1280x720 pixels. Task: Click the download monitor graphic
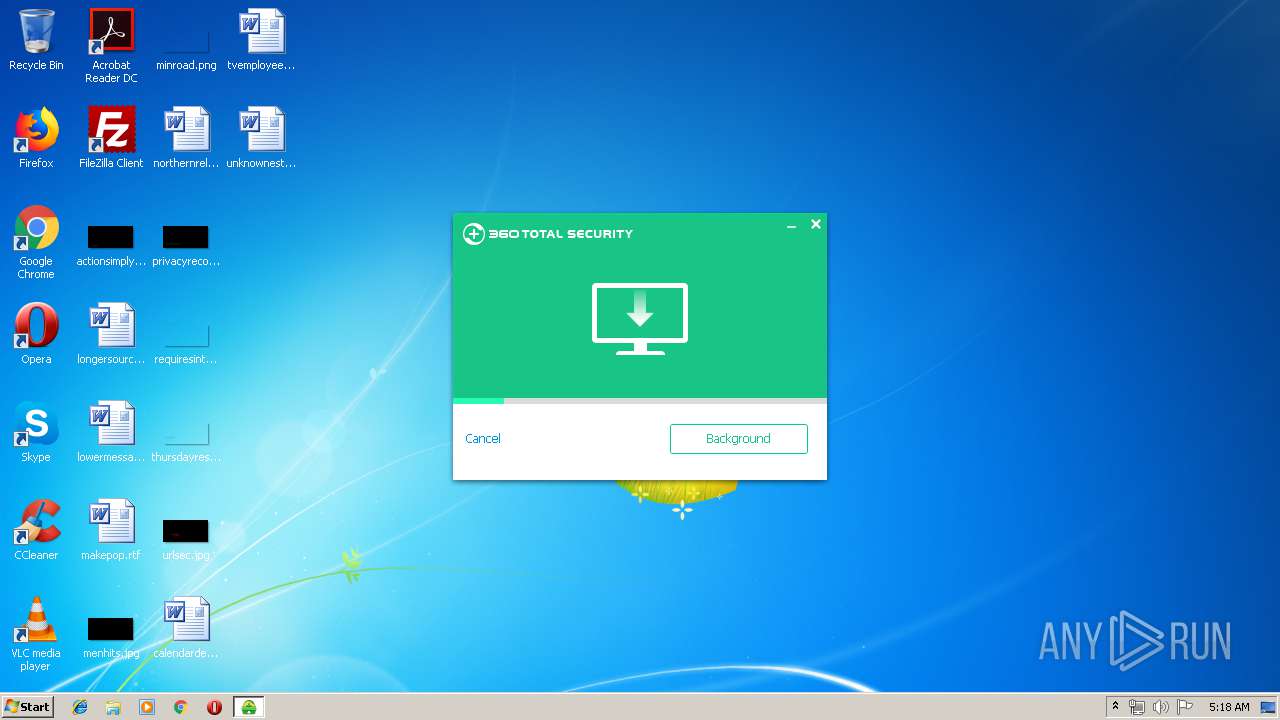coord(640,319)
